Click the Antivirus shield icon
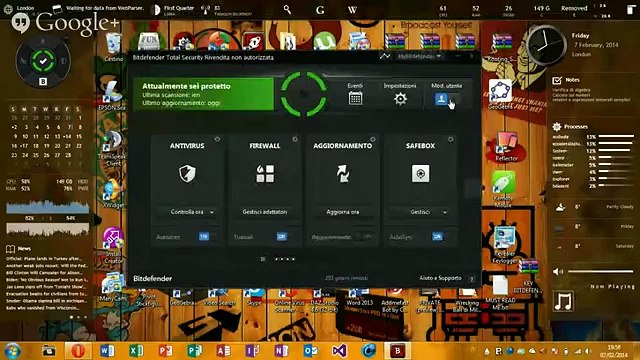The height and width of the screenshot is (360, 640). 187,173
